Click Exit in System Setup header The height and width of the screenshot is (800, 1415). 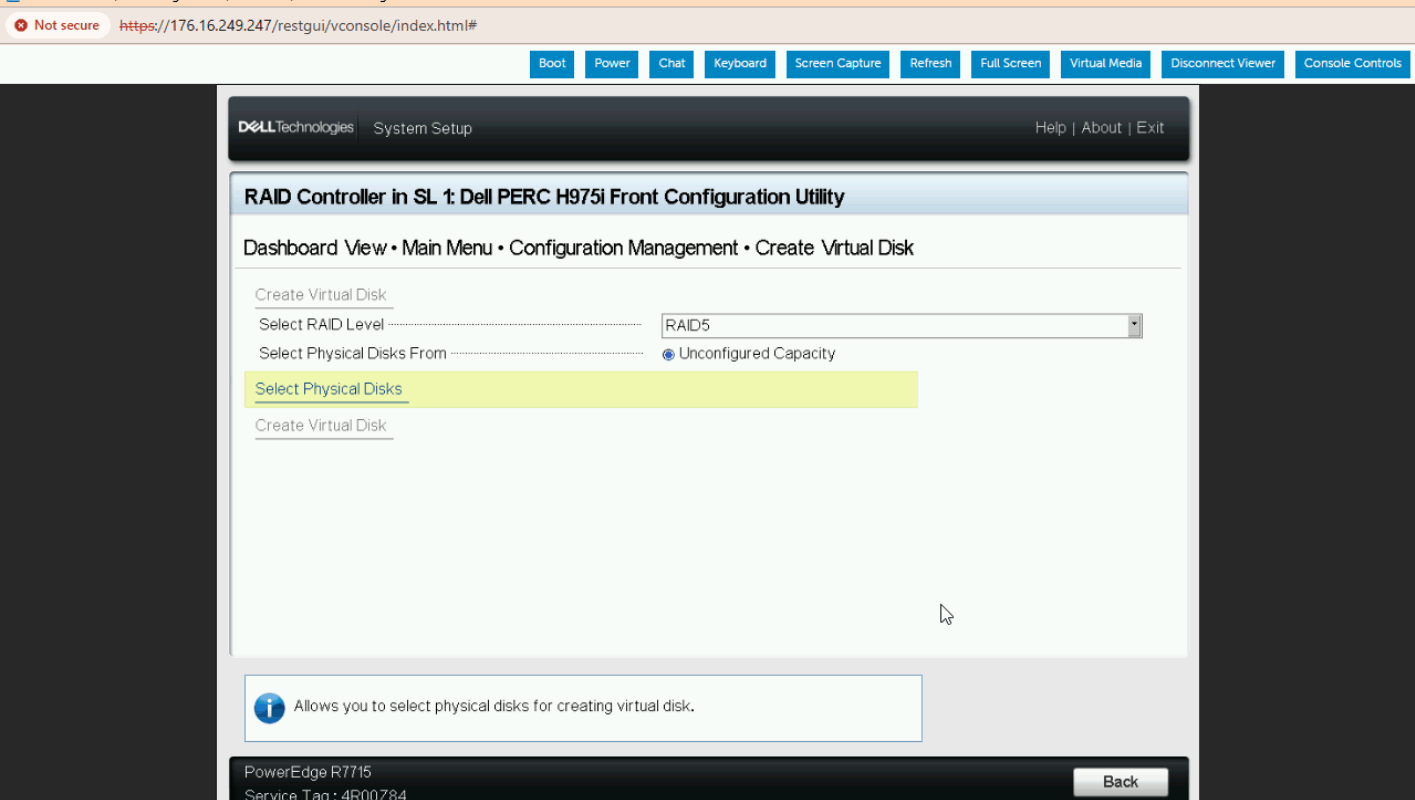[x=1150, y=128]
